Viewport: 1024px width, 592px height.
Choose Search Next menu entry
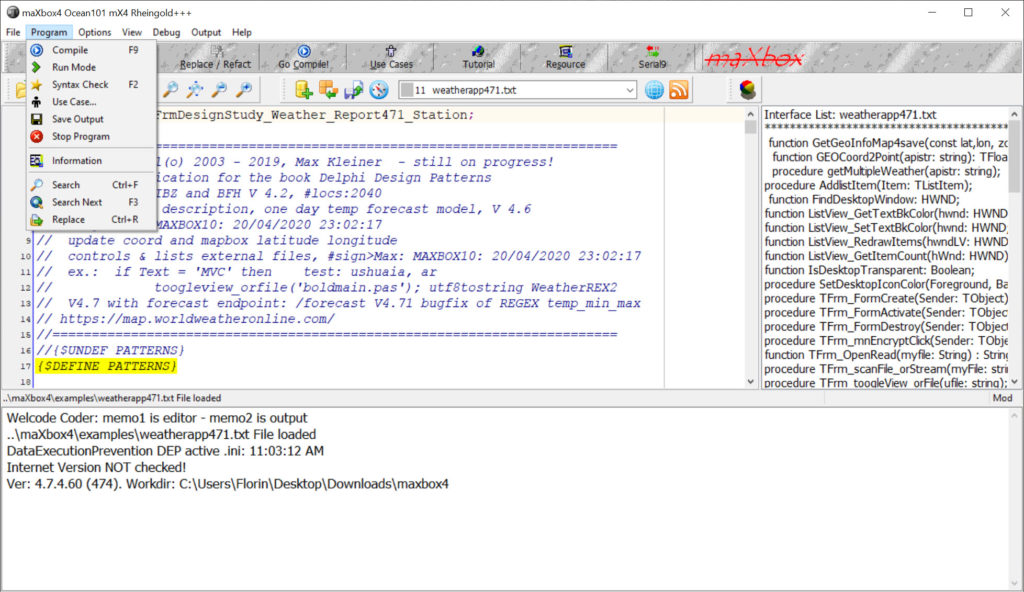pos(91,203)
